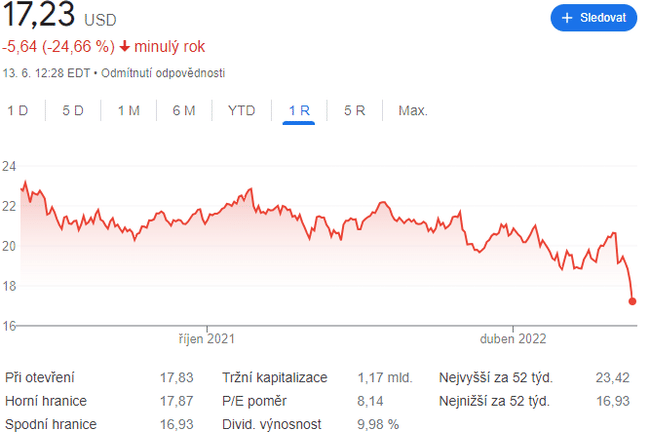Select the 1 D time range tab
Screen dimensions: 650x440
18,110
